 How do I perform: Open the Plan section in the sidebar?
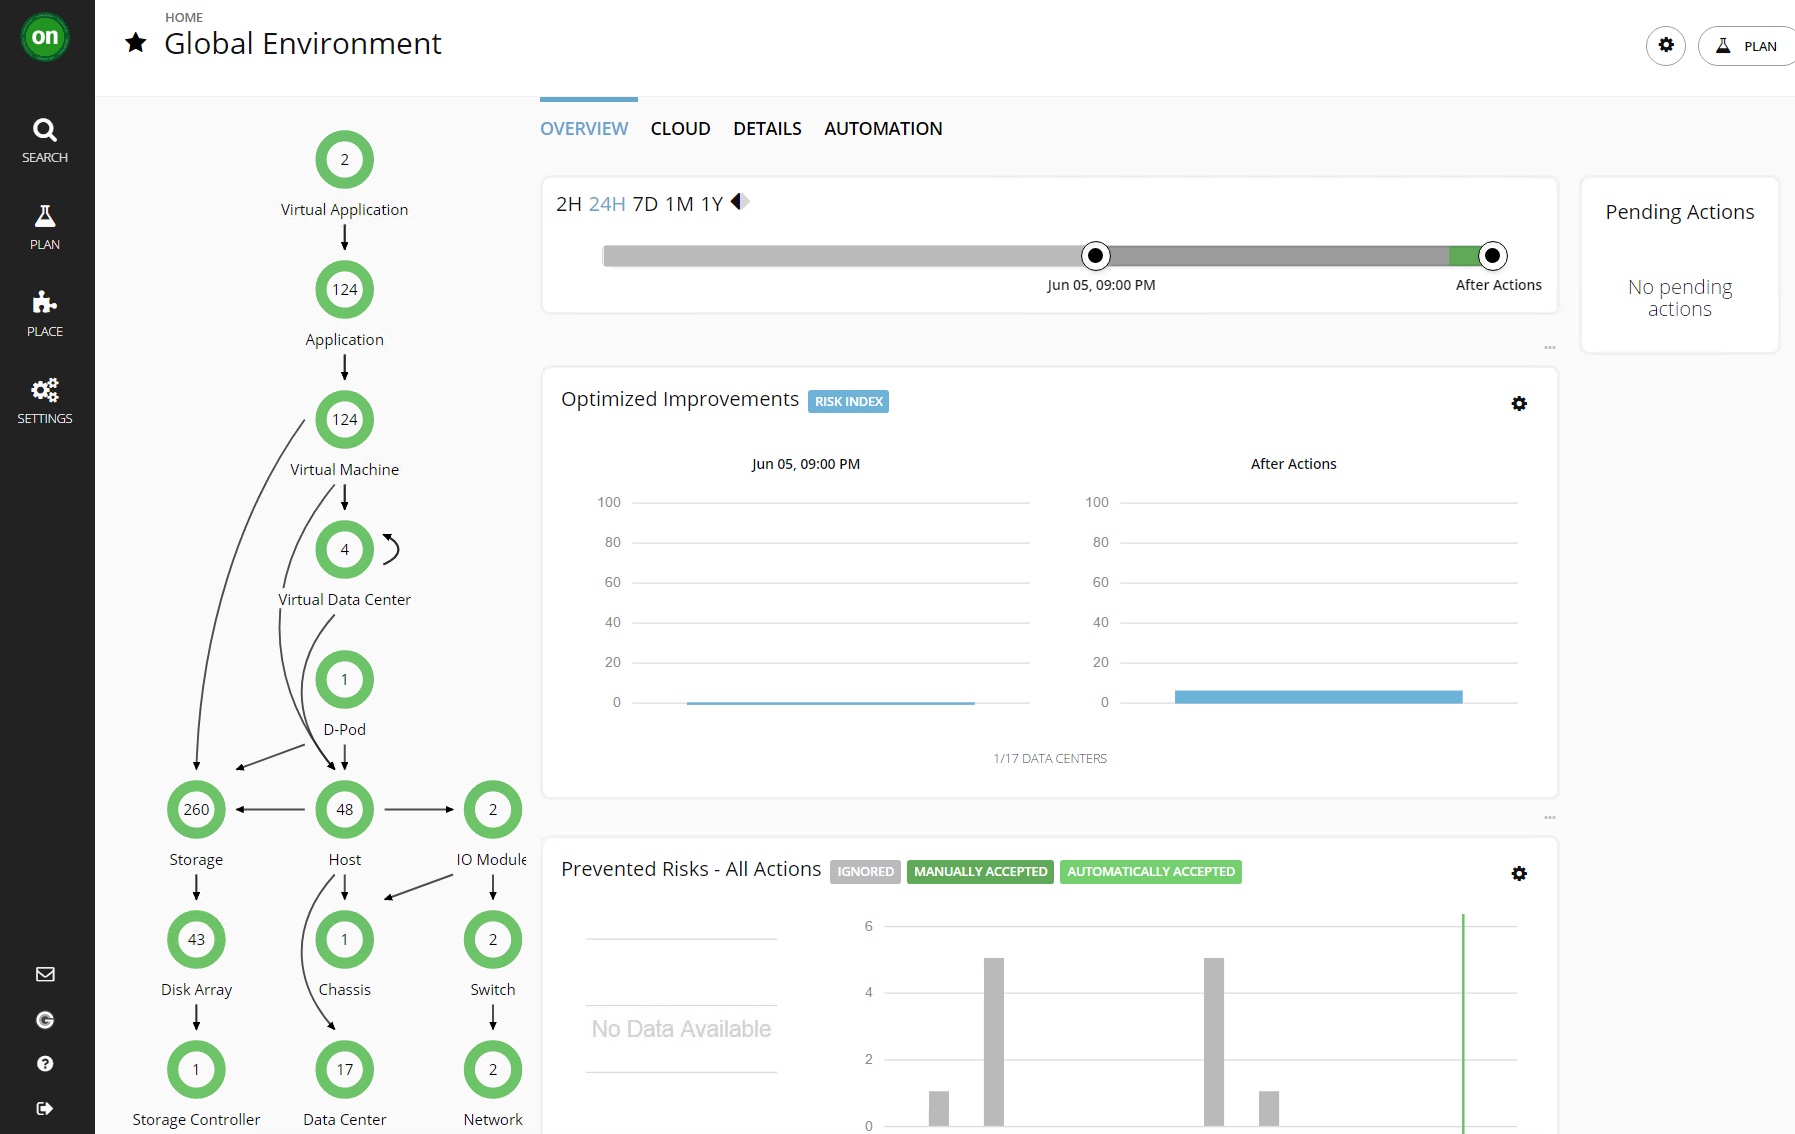click(45, 227)
